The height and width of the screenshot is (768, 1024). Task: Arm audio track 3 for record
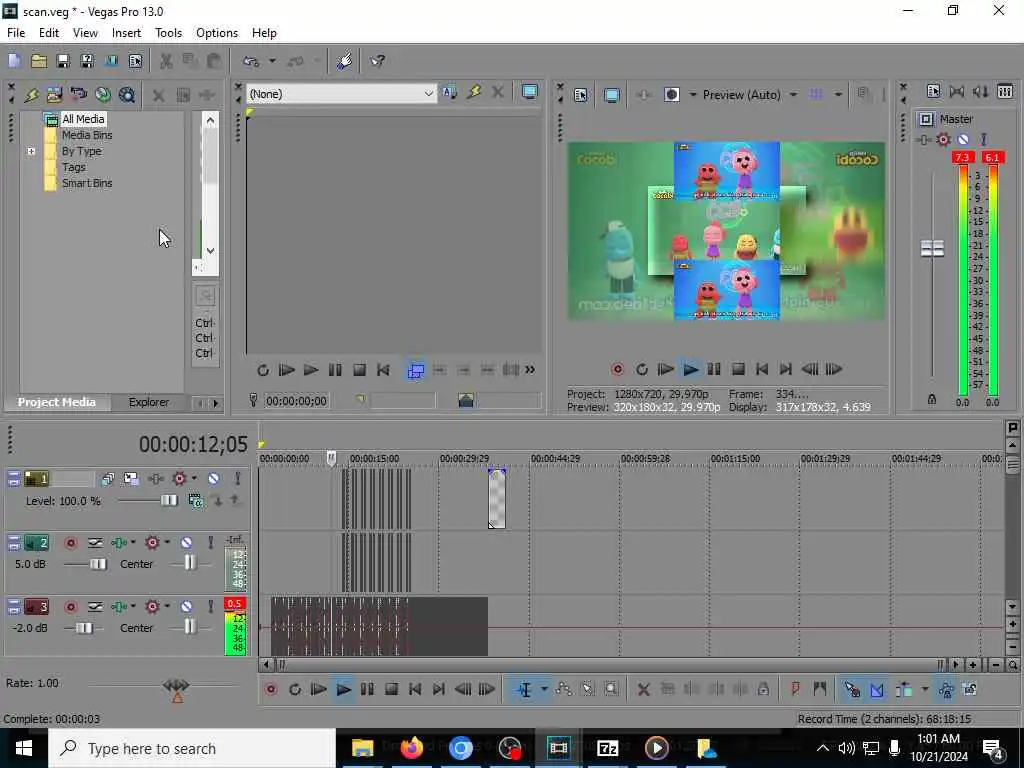click(71, 607)
